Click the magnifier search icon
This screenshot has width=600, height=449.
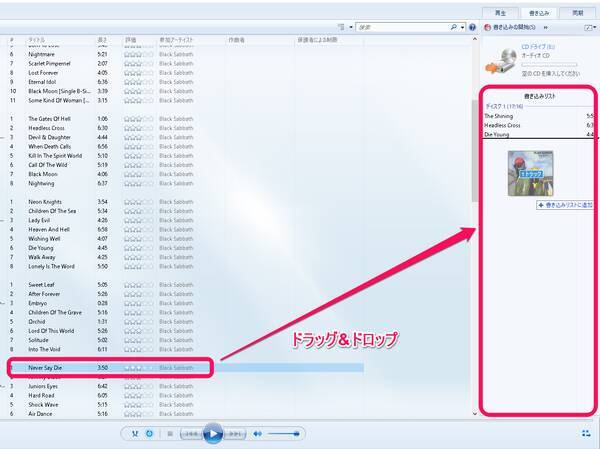click(454, 27)
